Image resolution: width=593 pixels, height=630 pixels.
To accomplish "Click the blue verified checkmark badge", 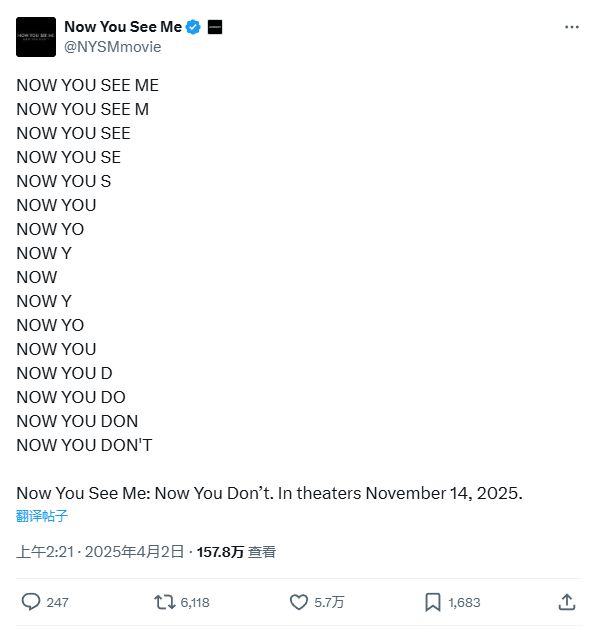I will point(193,27).
